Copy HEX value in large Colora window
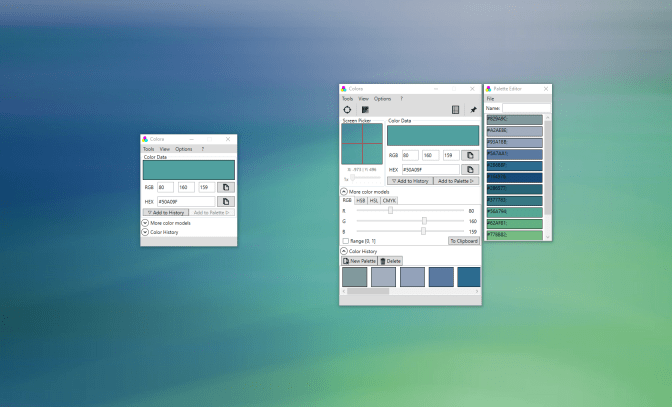The width and height of the screenshot is (672, 407). [470, 169]
